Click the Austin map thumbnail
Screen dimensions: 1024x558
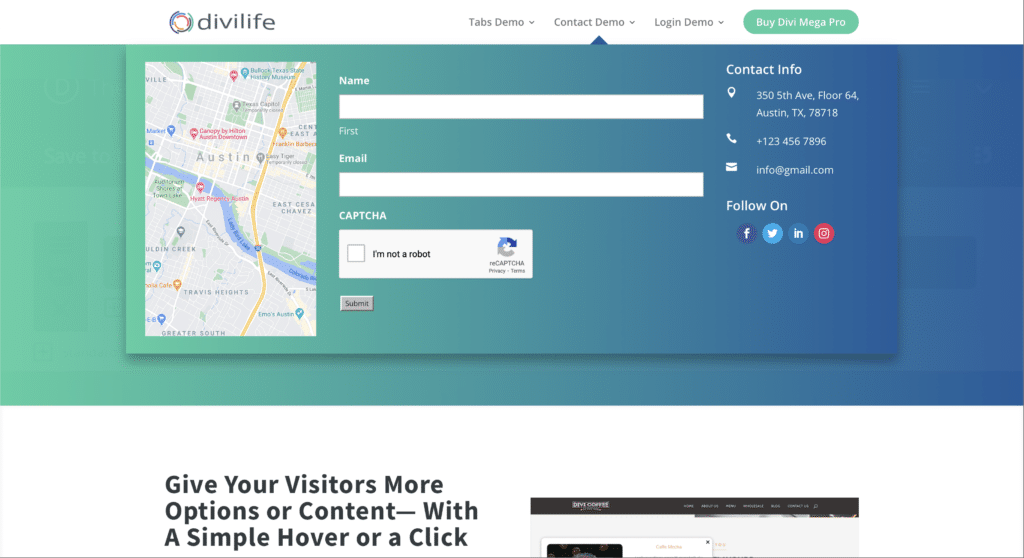[230, 199]
